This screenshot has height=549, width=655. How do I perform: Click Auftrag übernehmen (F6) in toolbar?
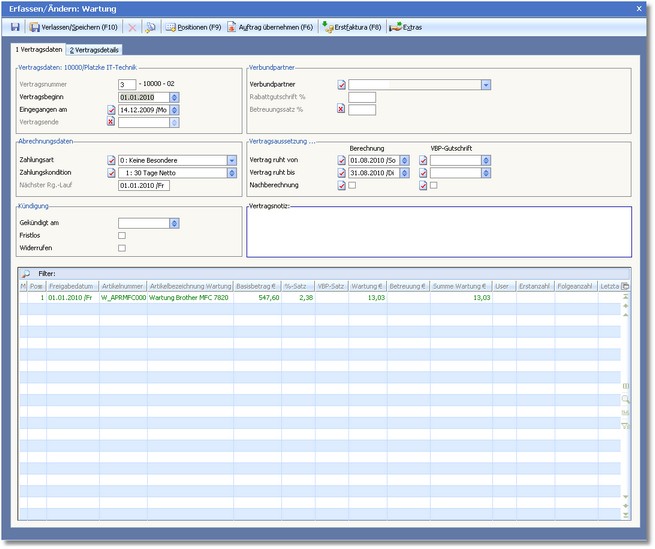tap(270, 27)
